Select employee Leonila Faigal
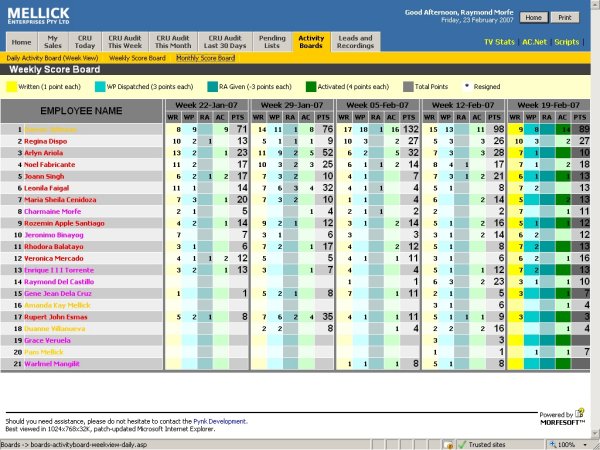This screenshot has width=600, height=450. (x=47, y=188)
